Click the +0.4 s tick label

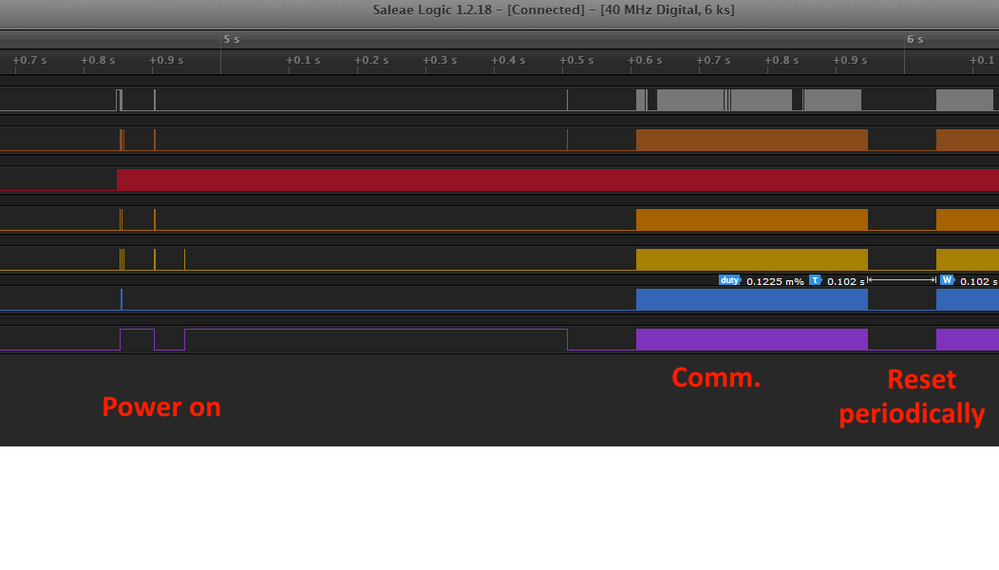click(508, 61)
